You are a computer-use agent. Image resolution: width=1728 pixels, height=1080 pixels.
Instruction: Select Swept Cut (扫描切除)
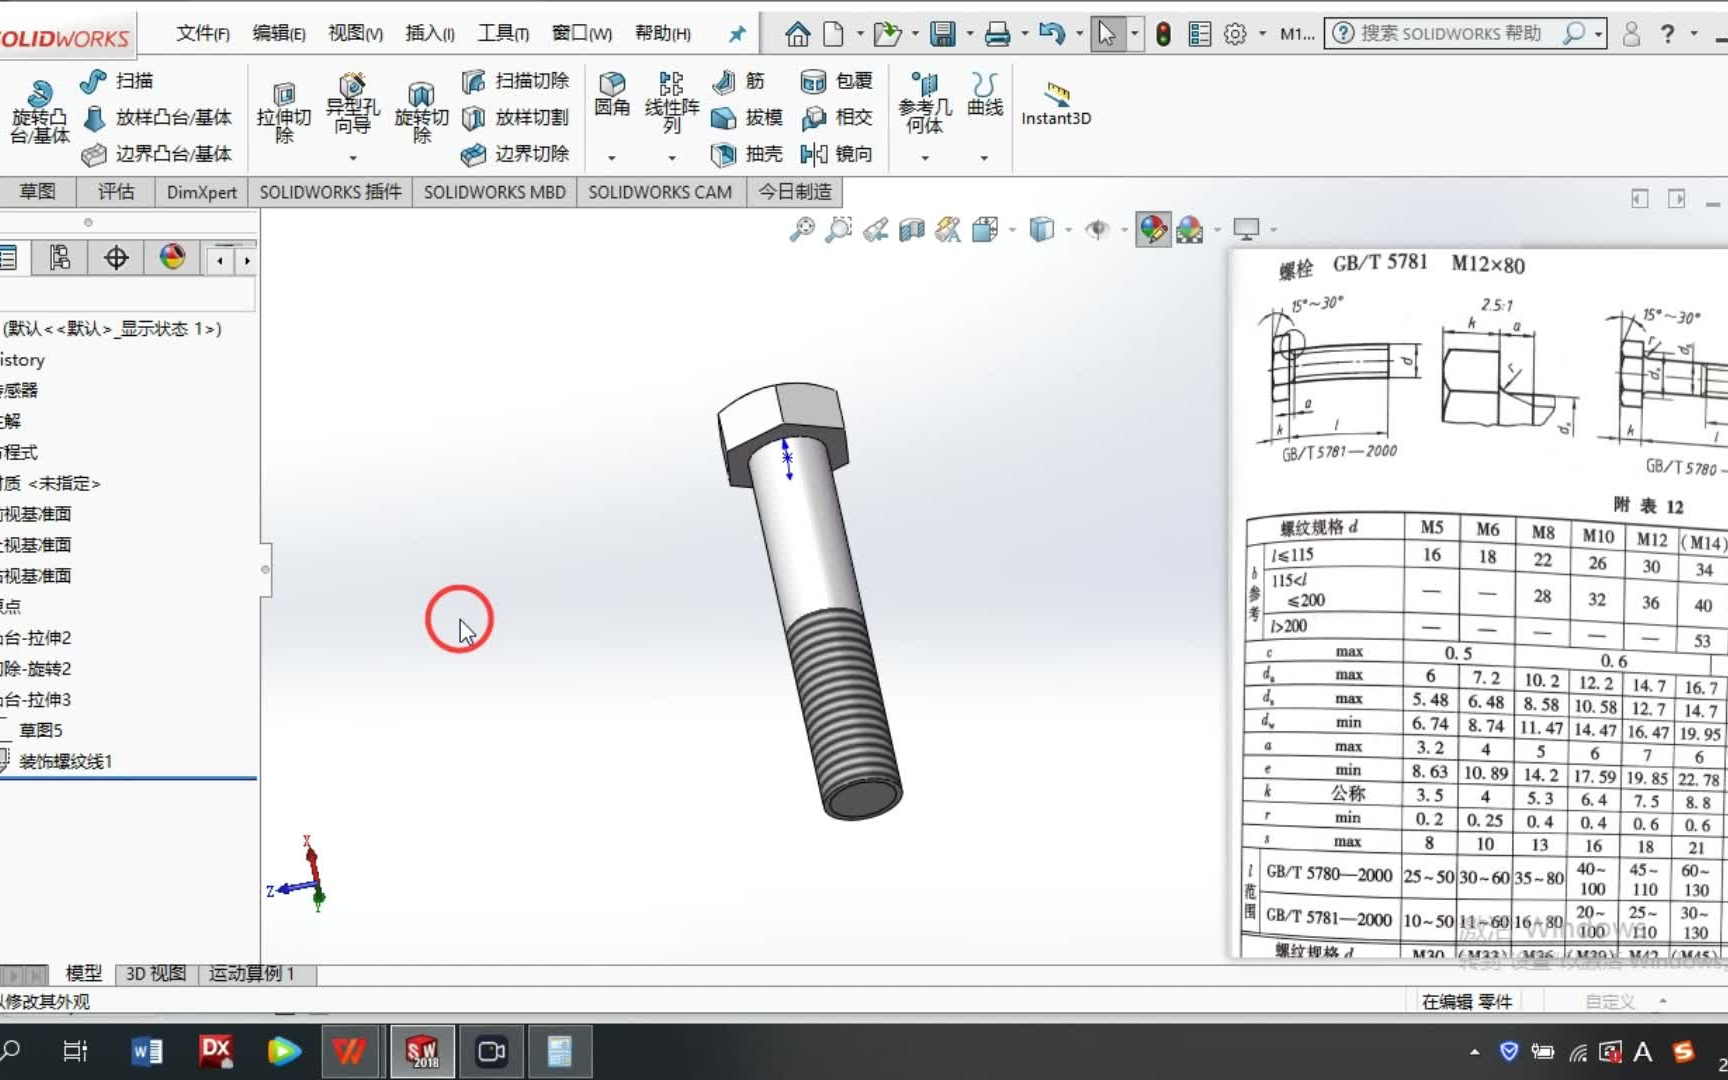516,81
